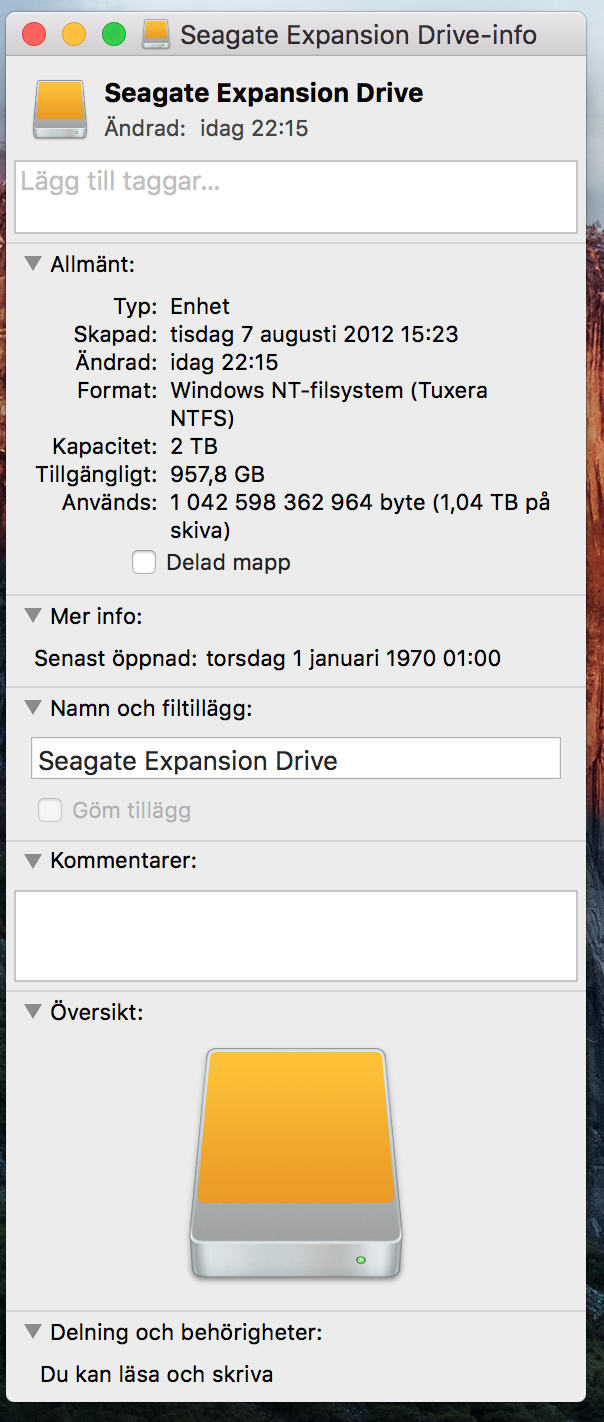Toggle the Delad mapp checkbox

145,563
